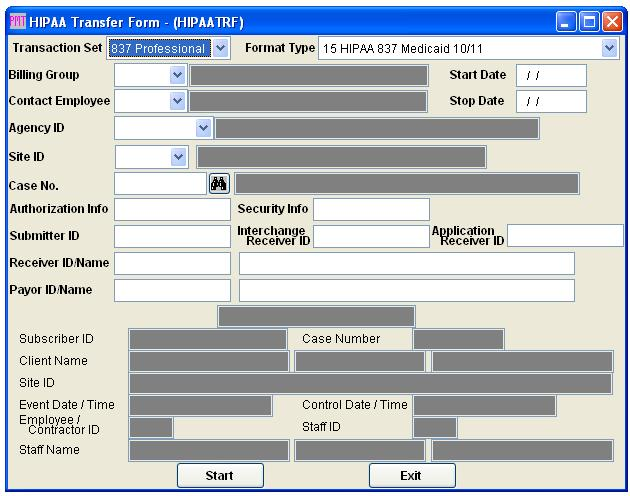This screenshot has width=630, height=496.
Task: Focus the Case No. text field
Action: (160, 183)
